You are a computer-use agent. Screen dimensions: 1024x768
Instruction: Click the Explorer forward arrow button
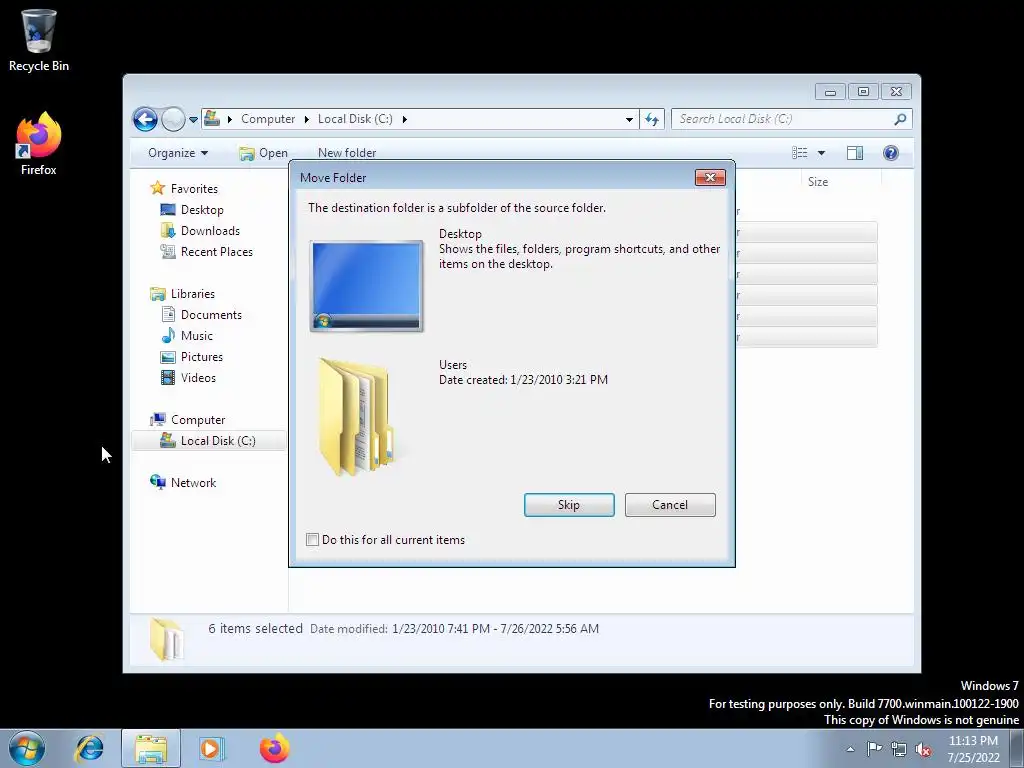click(173, 119)
